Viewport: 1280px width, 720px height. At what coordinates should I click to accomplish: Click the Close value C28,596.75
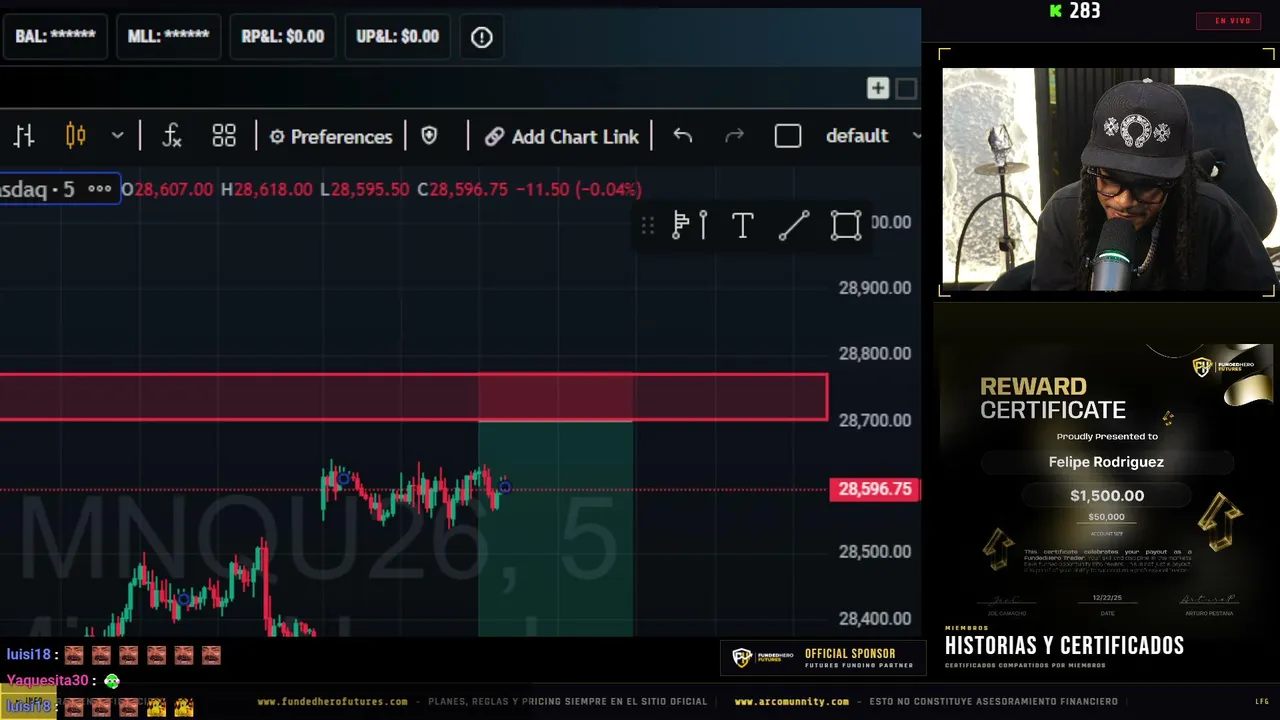tap(462, 189)
